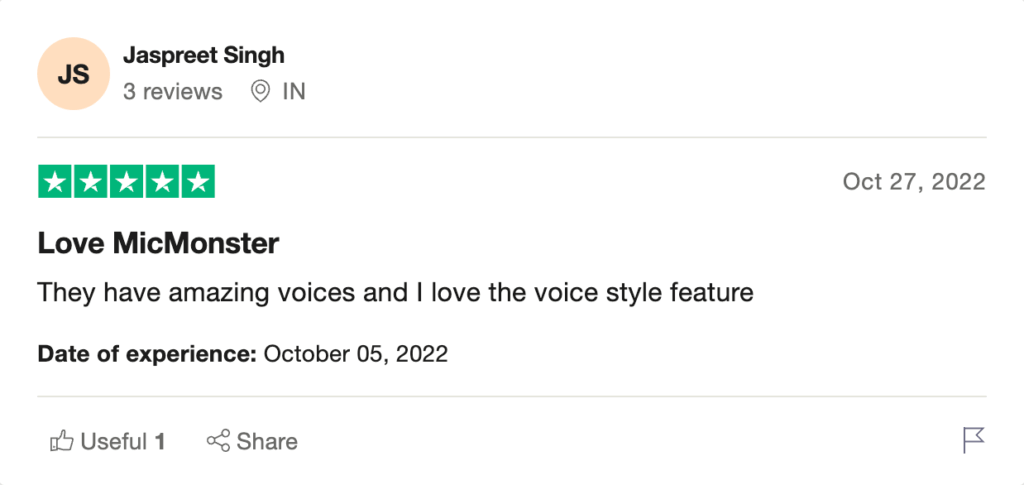The width and height of the screenshot is (1024, 485).
Task: Click the review text about amazing voices
Action: (394, 293)
